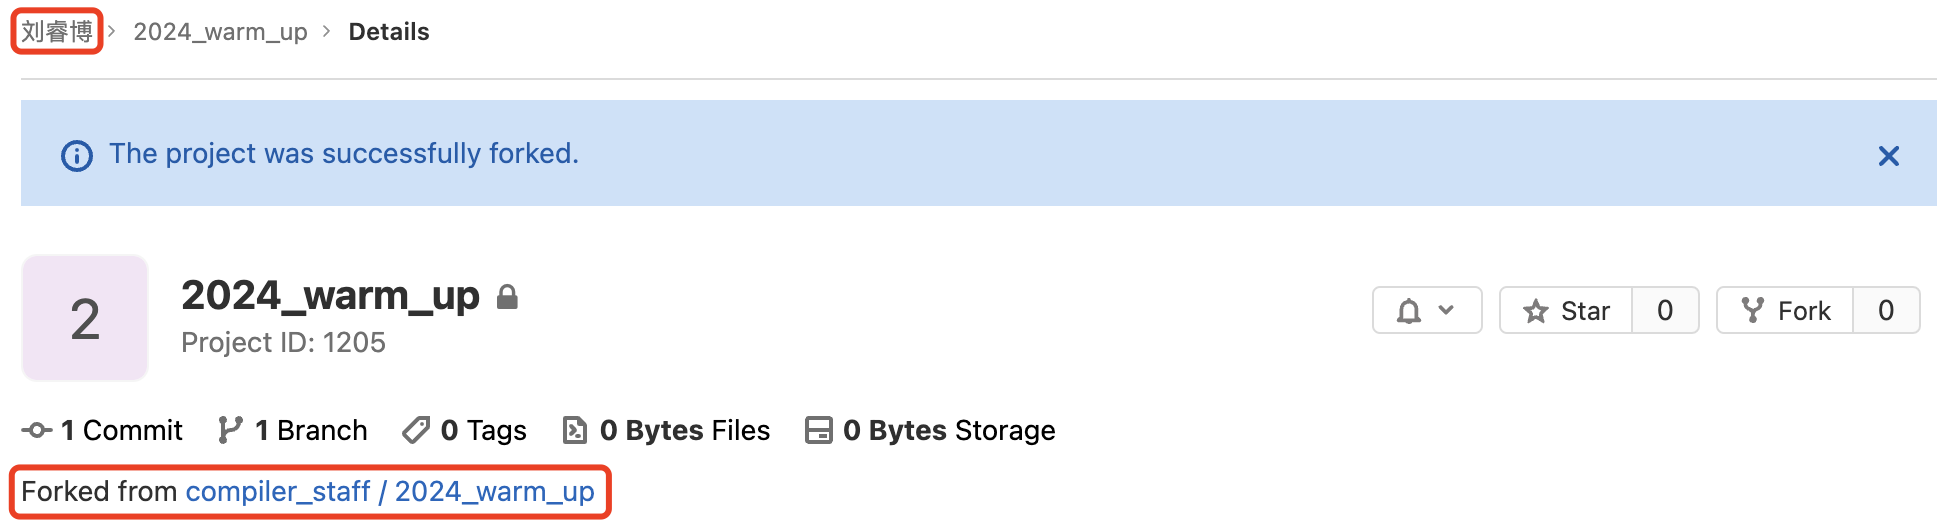Open compiler_staff / 2024_warm_up source project link
1954x528 pixels.
[390, 491]
